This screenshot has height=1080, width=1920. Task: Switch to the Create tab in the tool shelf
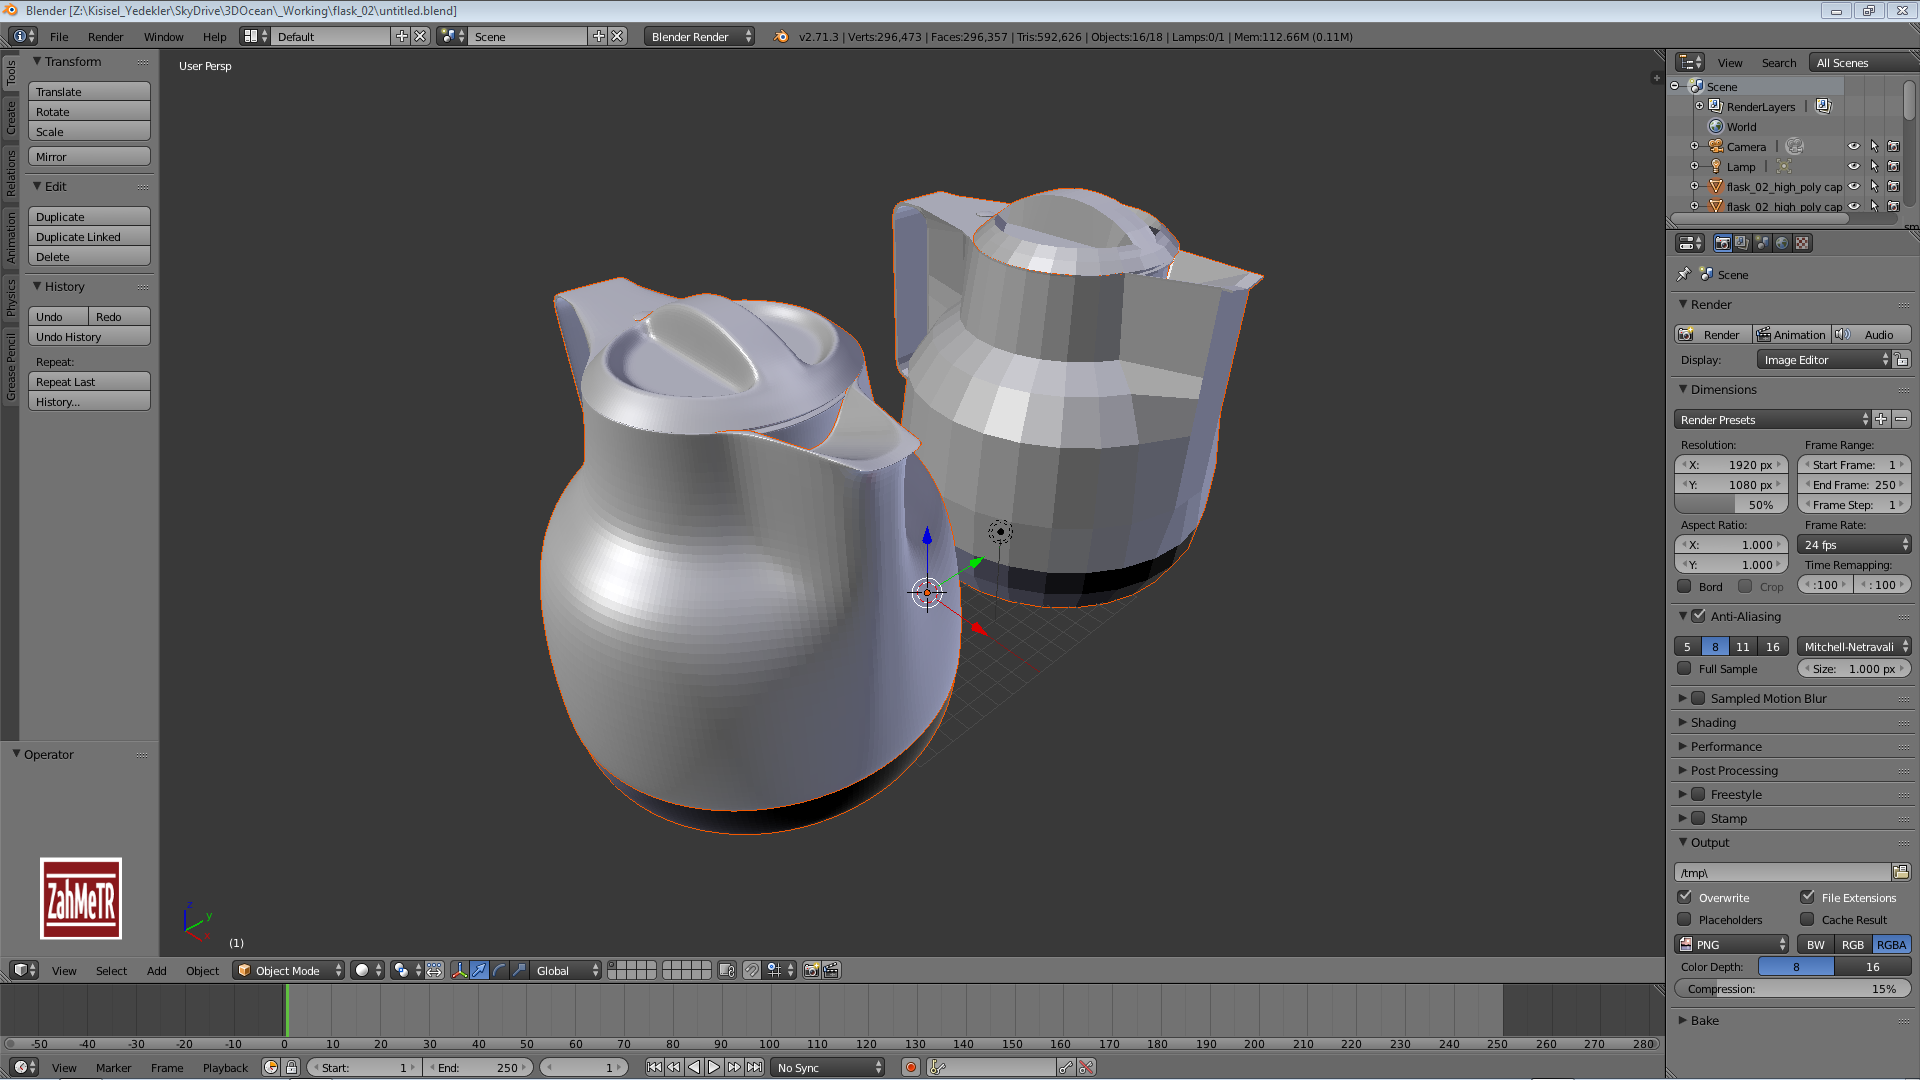coord(11,118)
